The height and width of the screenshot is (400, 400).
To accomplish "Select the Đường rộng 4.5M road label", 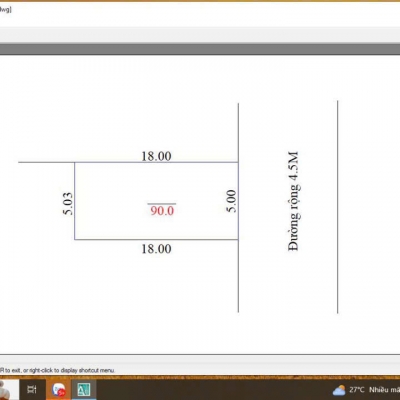I will tap(294, 201).
